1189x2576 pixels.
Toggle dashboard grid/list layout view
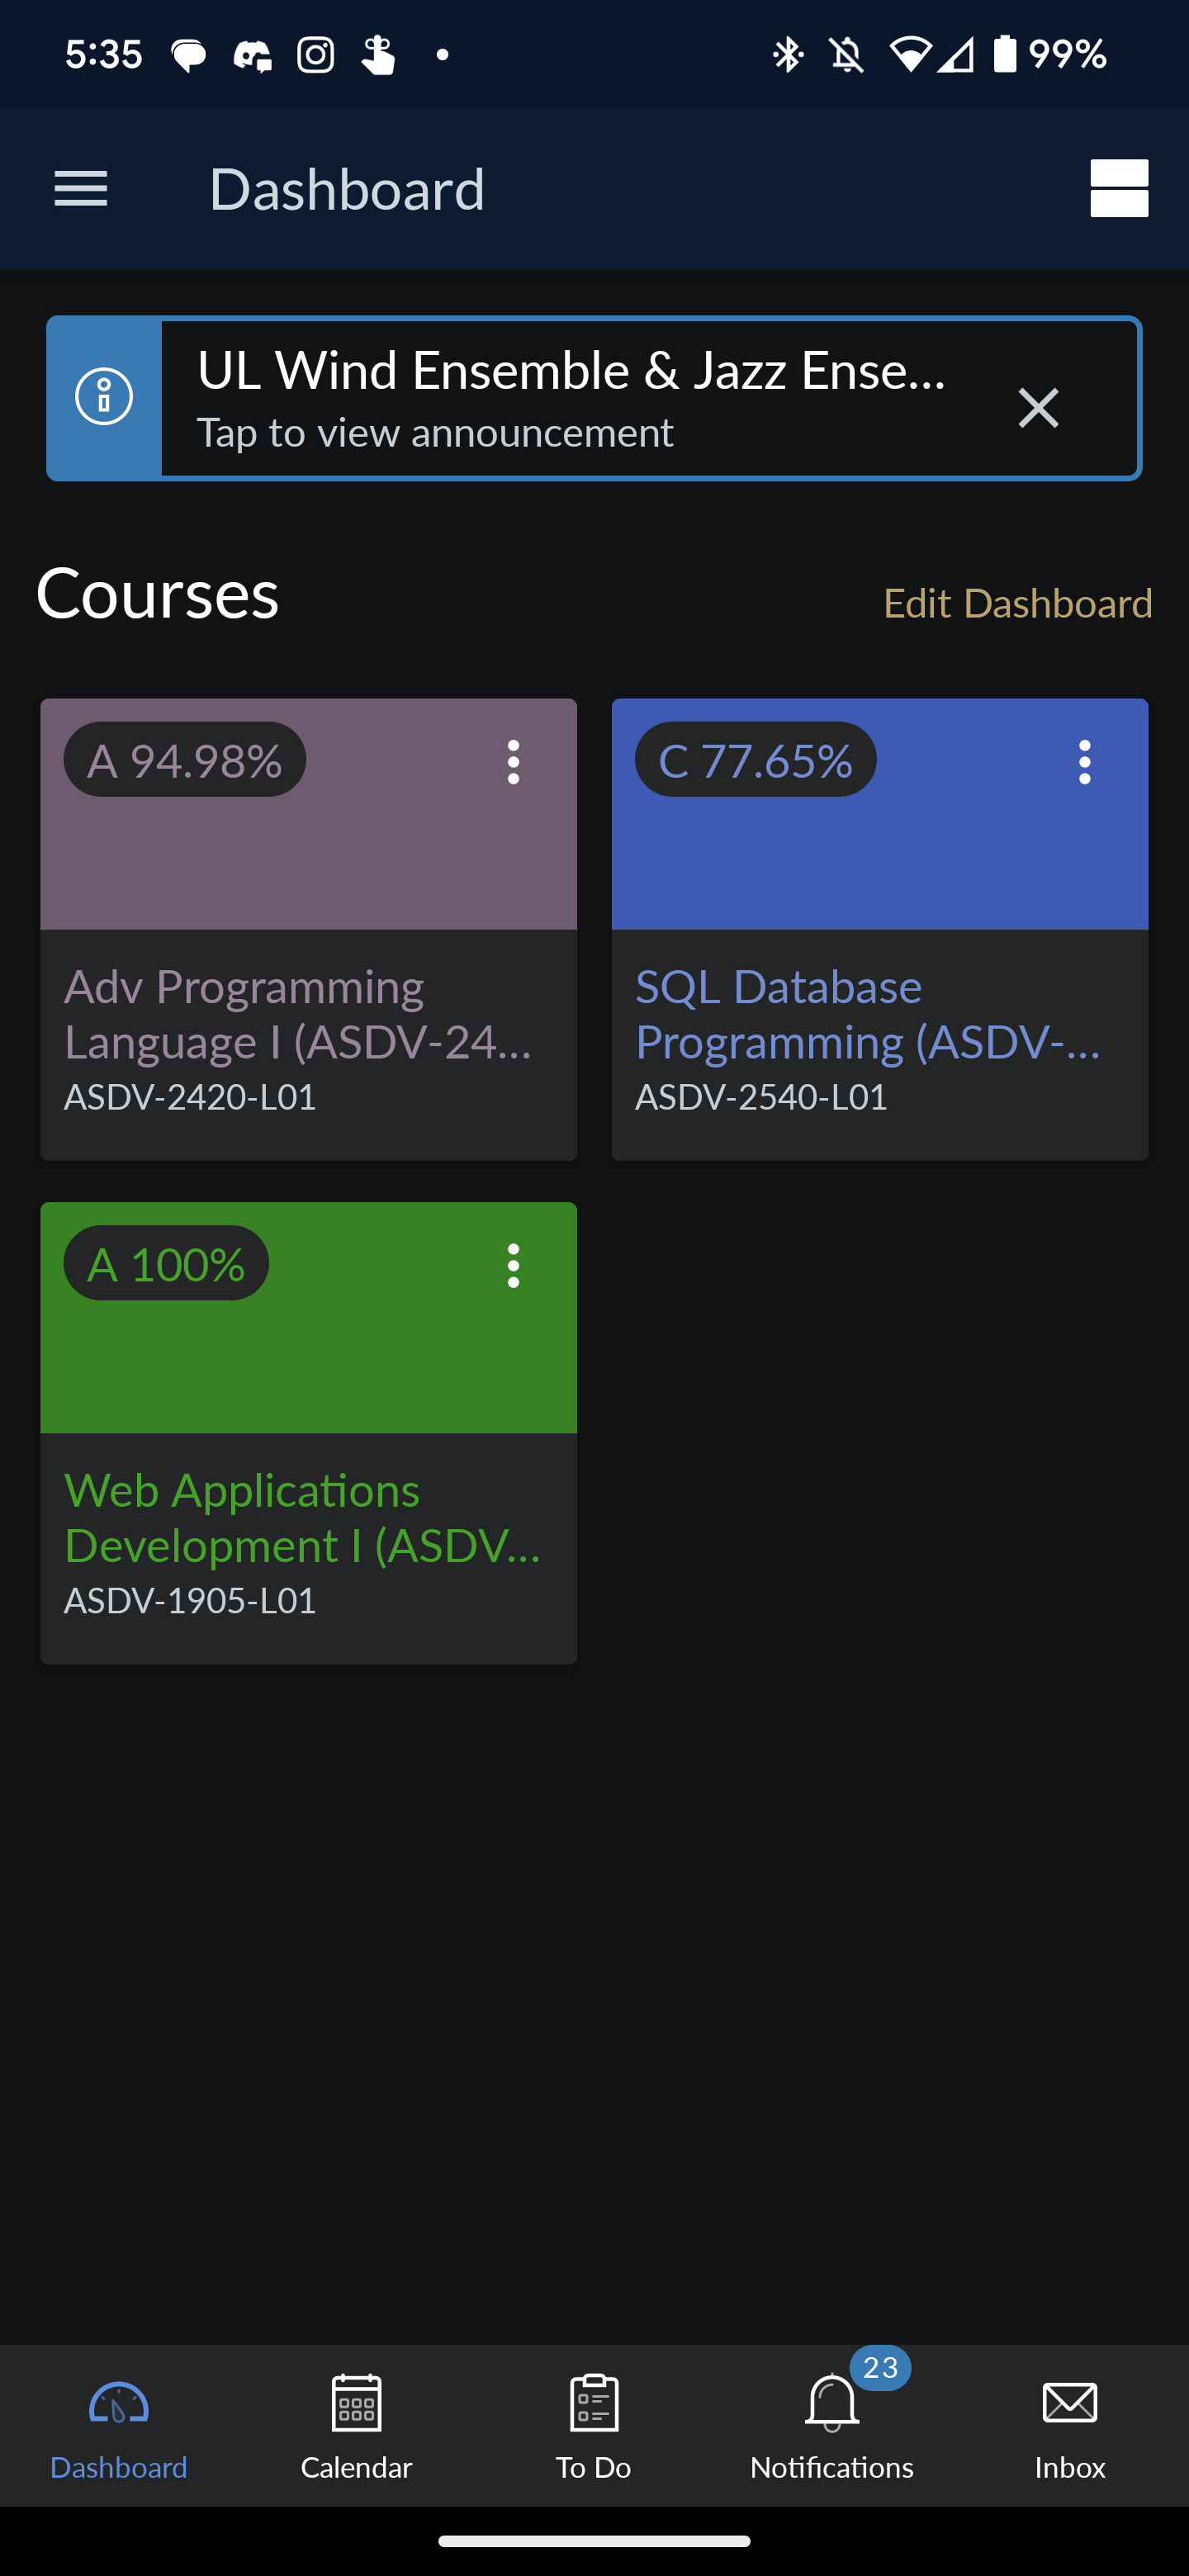coord(1118,188)
